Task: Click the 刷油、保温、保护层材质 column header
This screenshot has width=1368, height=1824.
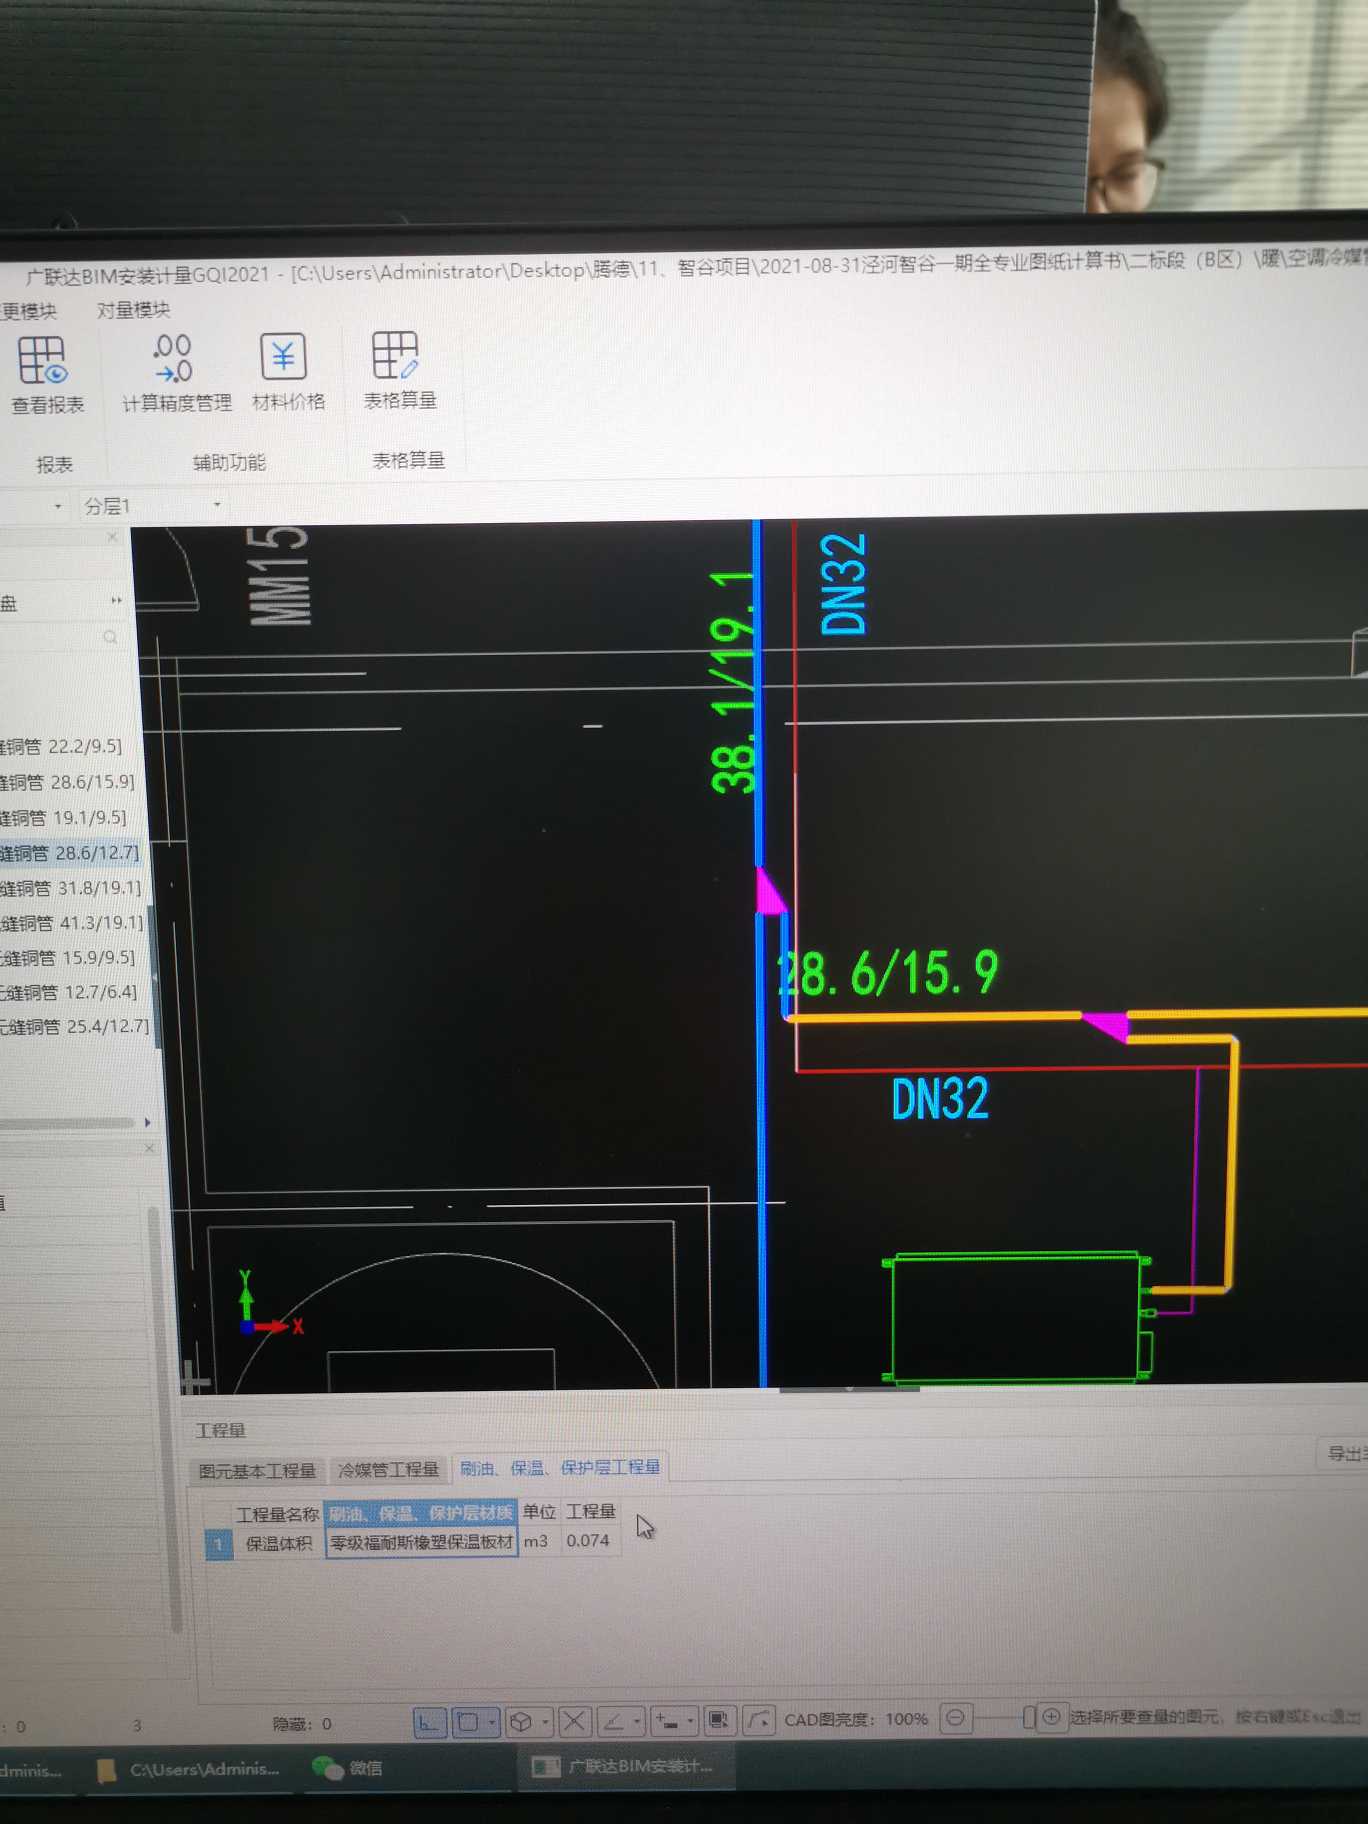Action: pos(421,1513)
